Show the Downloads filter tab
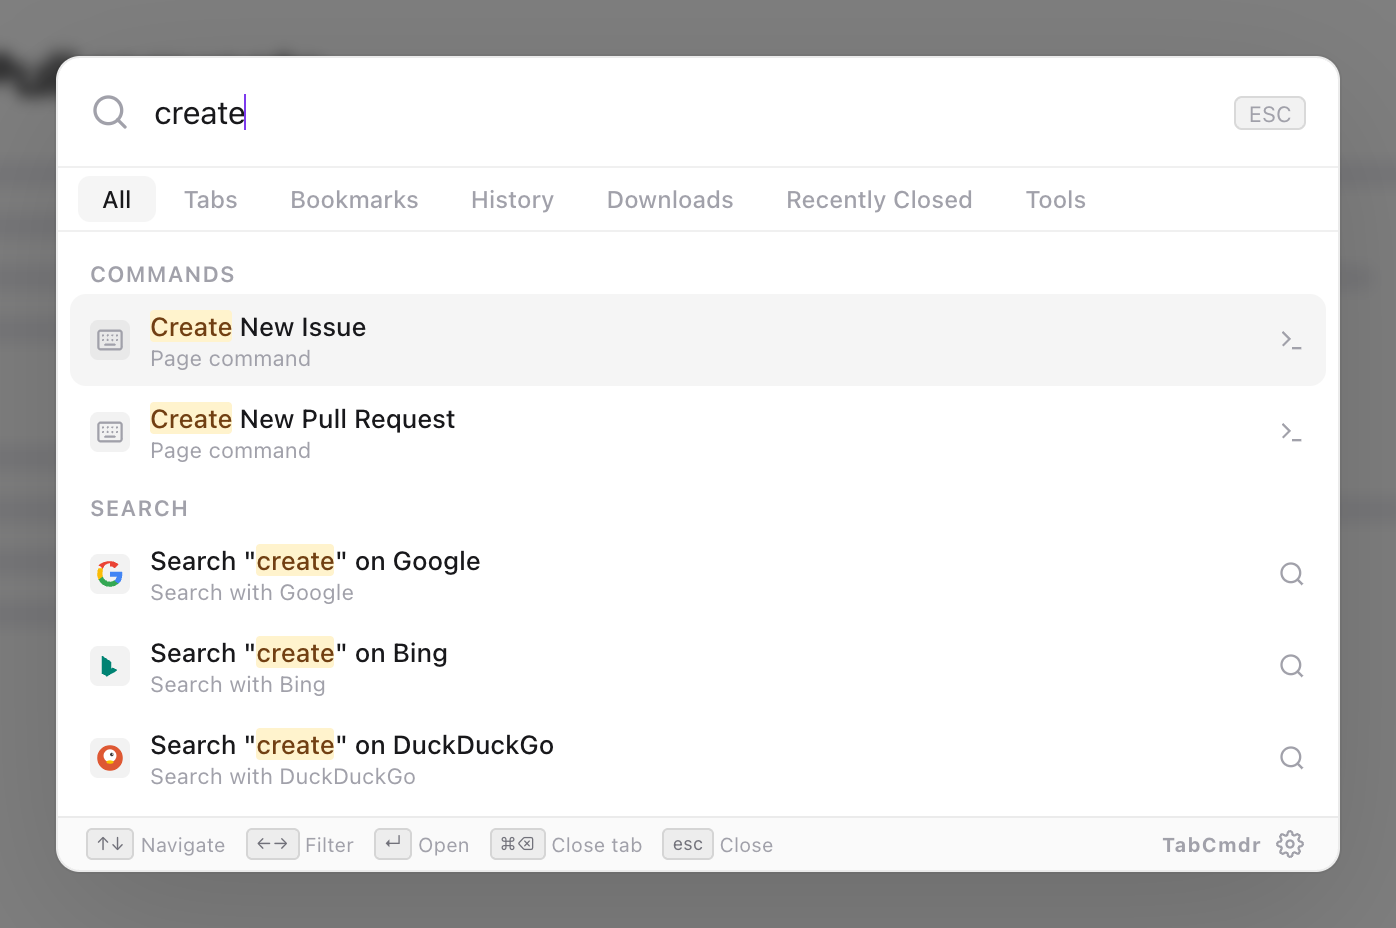Image resolution: width=1396 pixels, height=928 pixels. pos(670,200)
